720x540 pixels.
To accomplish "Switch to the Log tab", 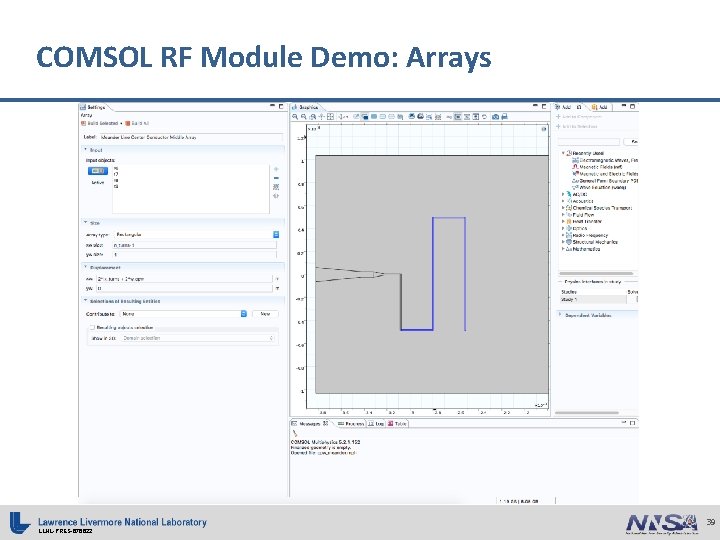I will [x=376, y=423].
